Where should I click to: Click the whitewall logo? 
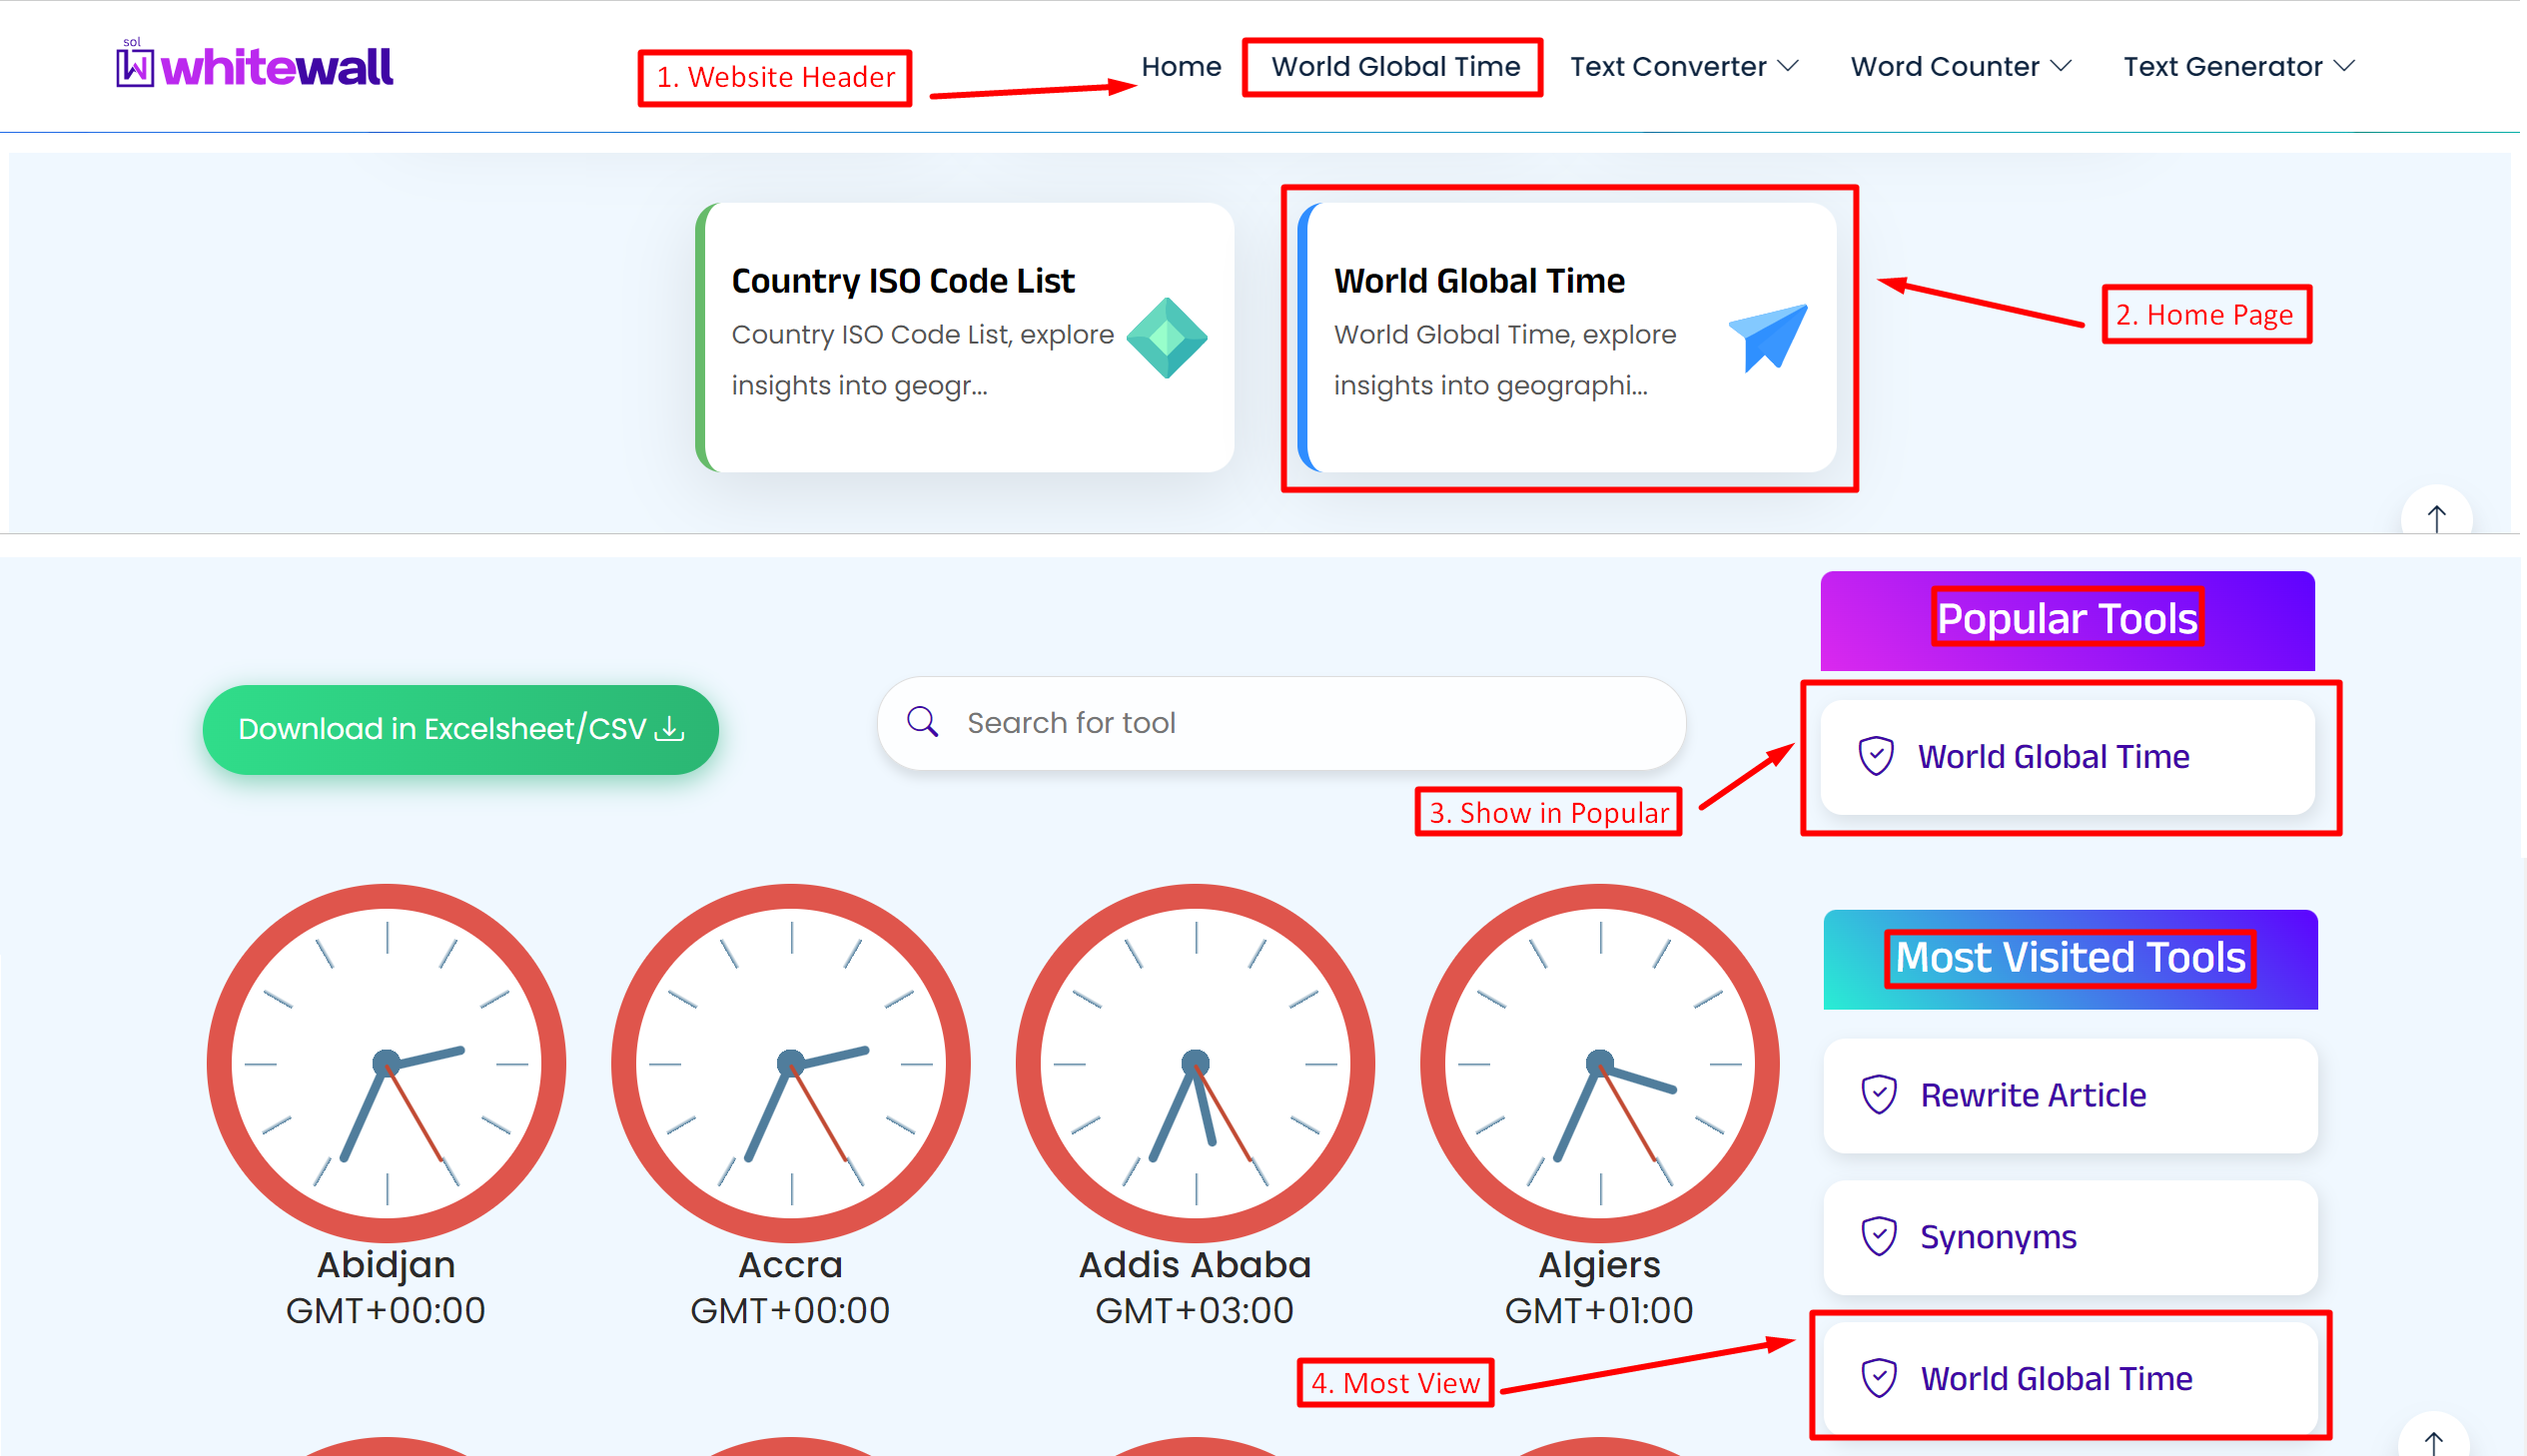point(255,65)
